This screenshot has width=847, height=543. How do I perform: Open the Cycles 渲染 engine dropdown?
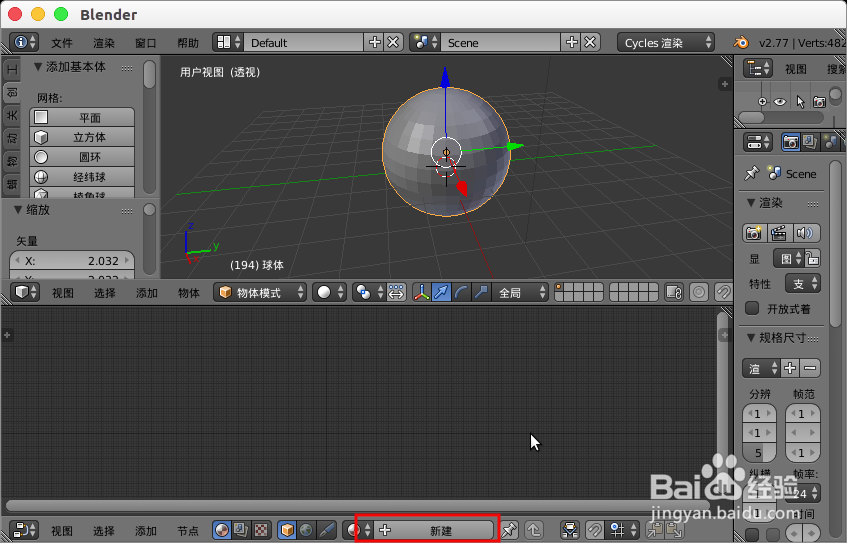coord(666,43)
